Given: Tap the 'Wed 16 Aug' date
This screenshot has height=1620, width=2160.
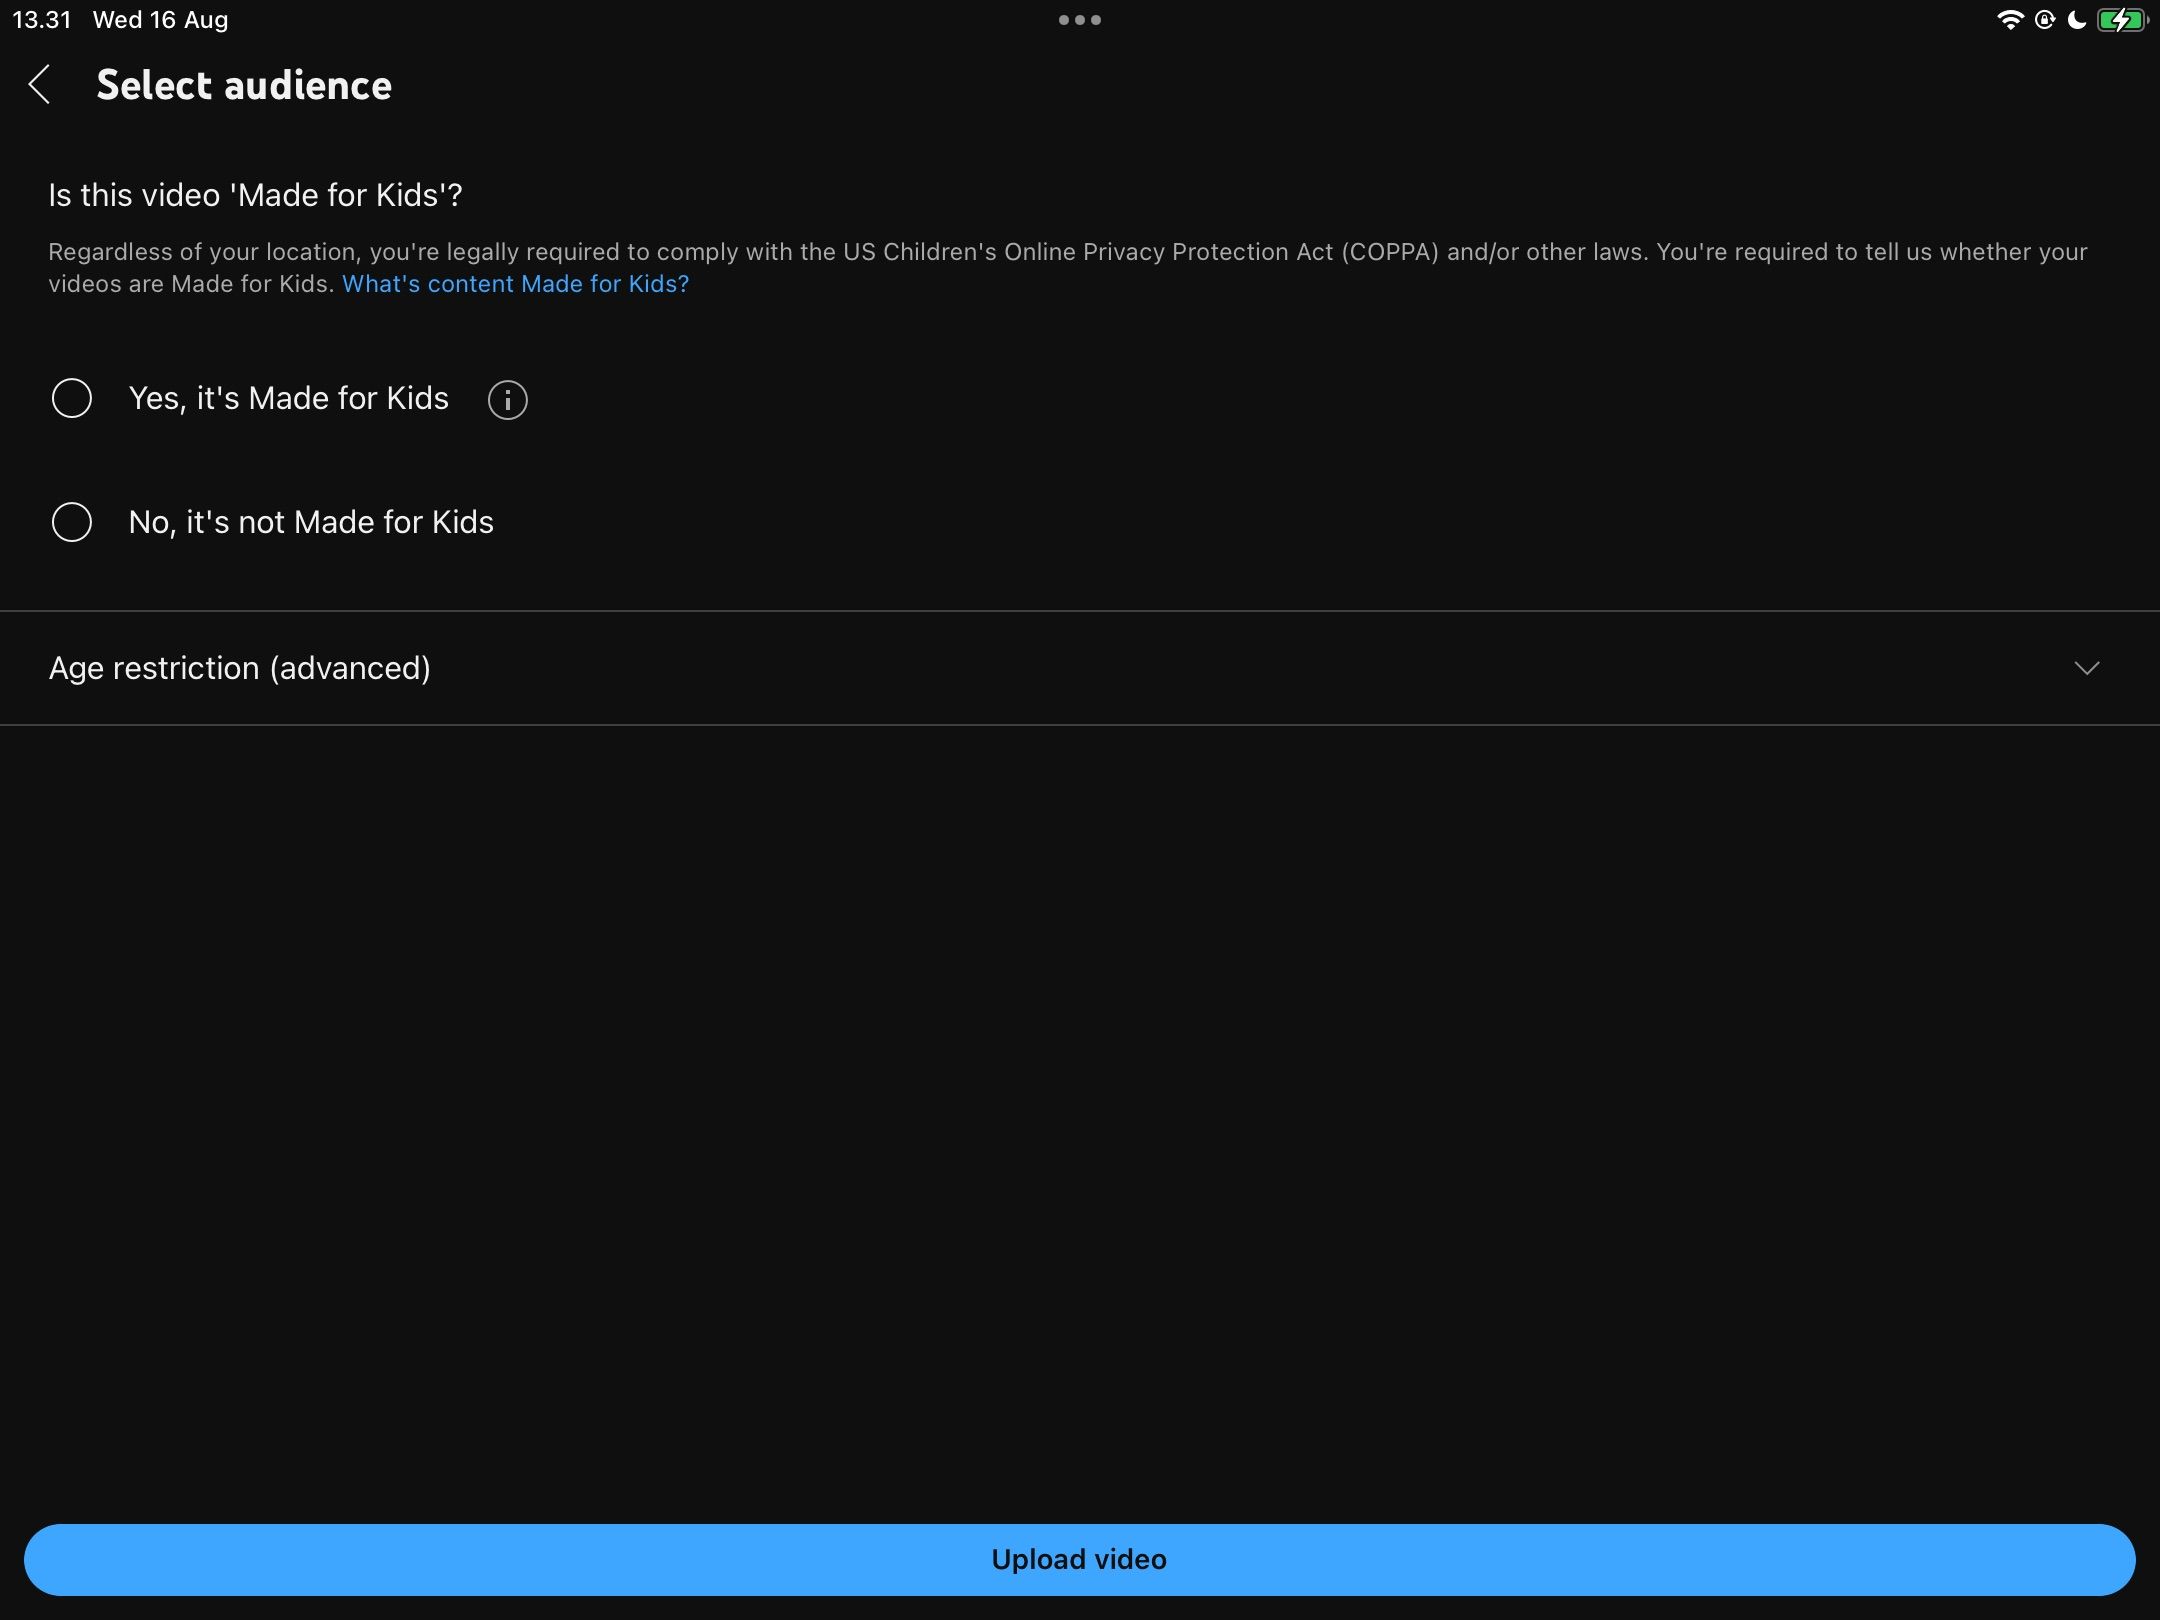Looking at the screenshot, I should (160, 20).
